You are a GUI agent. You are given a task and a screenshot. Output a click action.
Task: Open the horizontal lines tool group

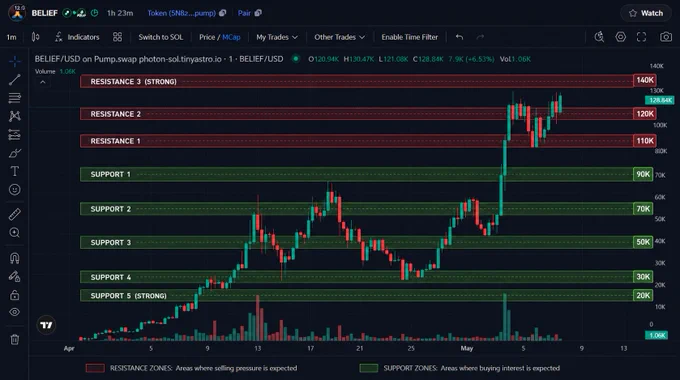(15, 98)
